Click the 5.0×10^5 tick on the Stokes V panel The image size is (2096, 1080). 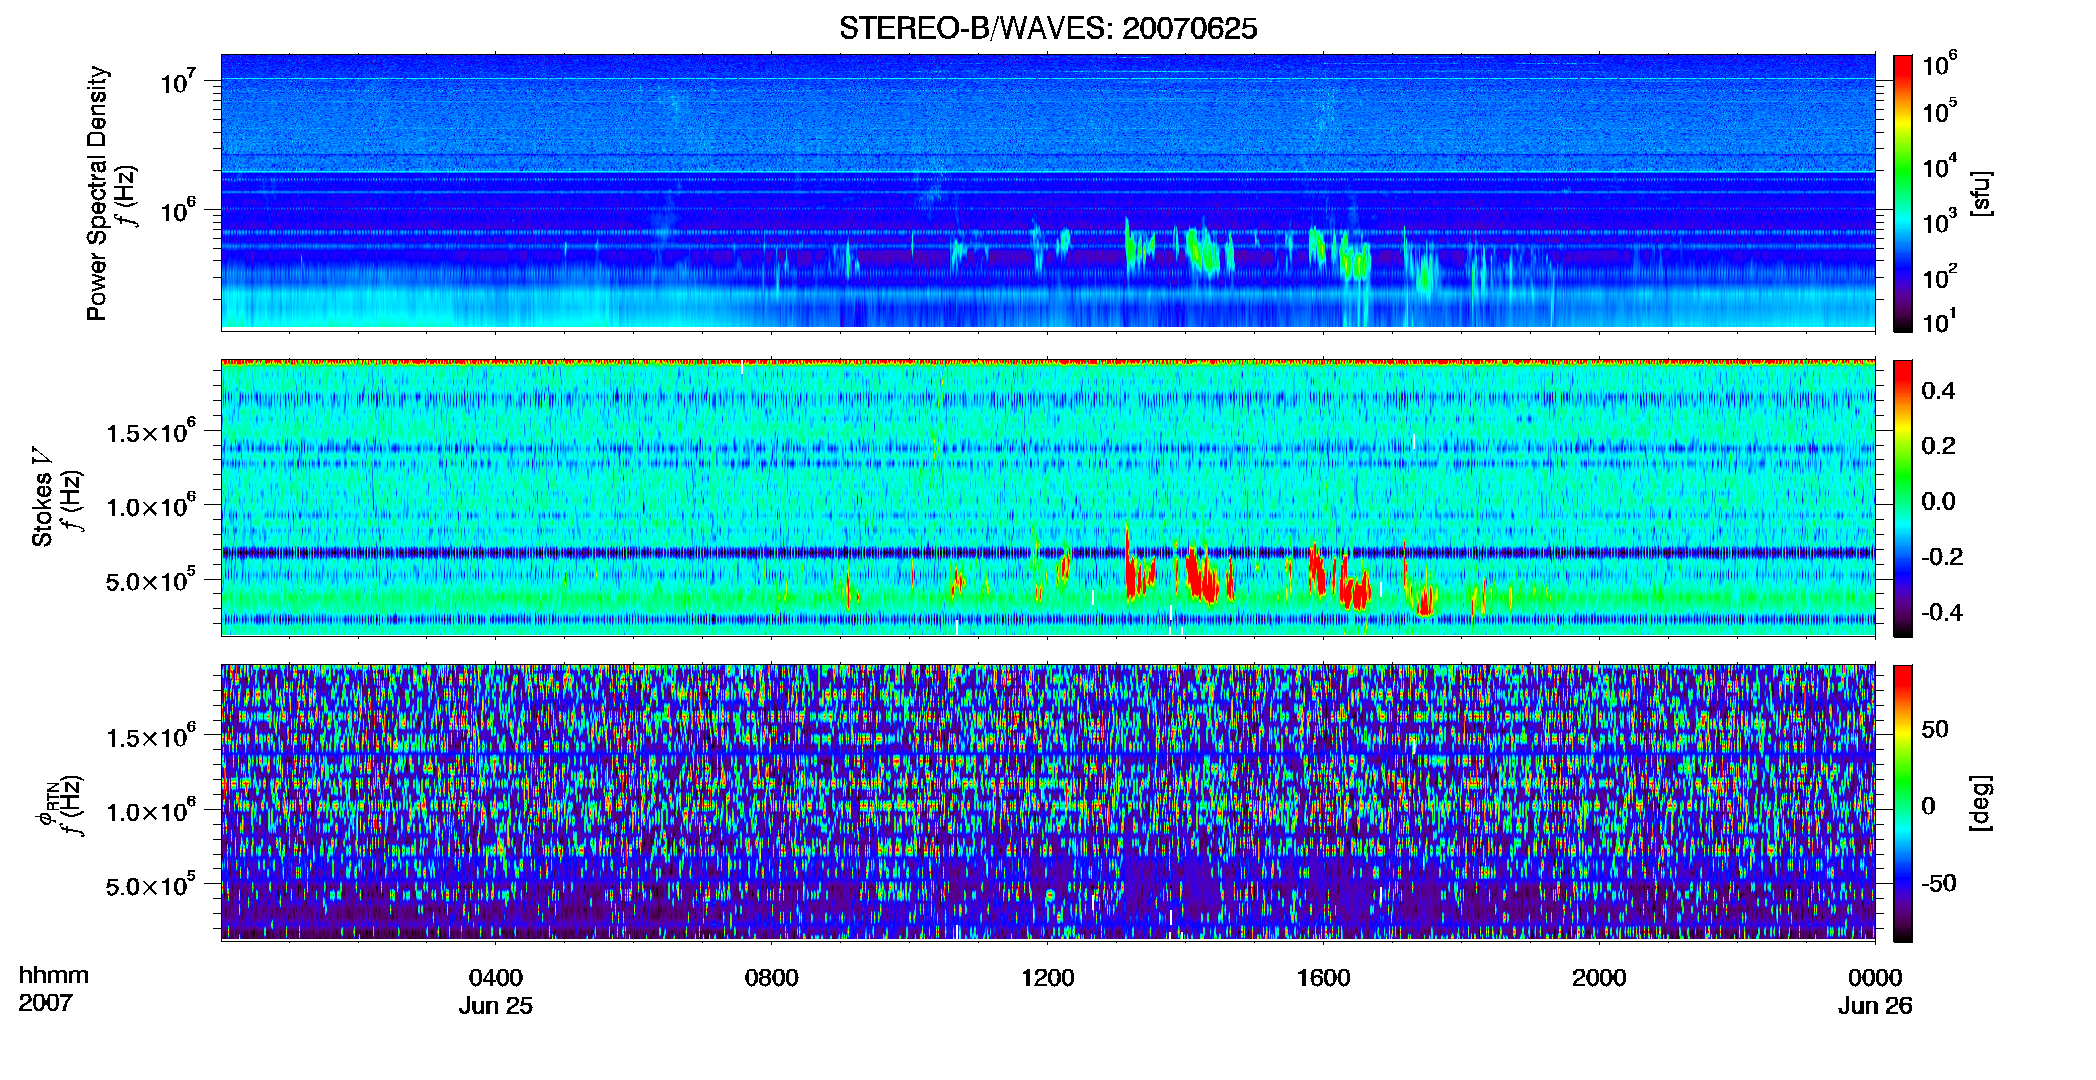(x=151, y=580)
